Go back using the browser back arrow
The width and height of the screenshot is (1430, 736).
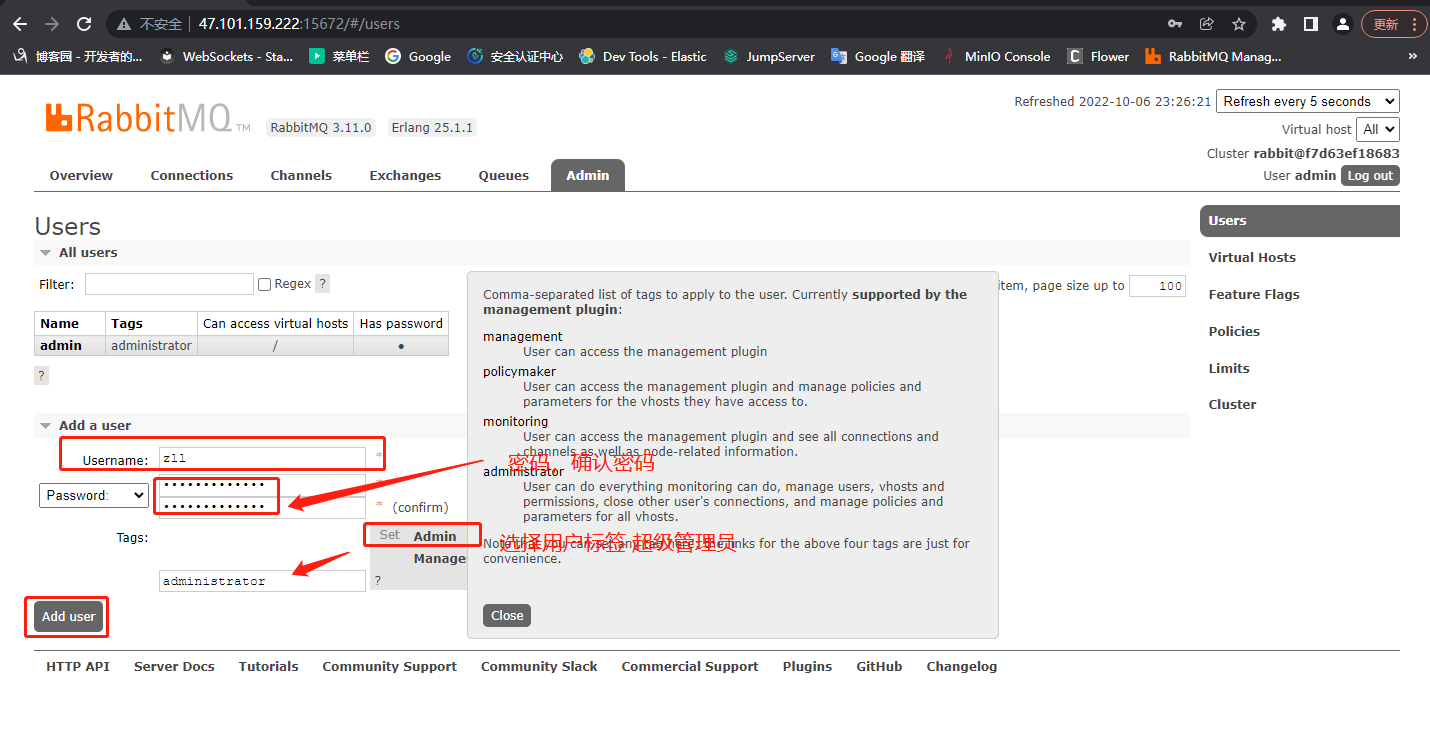coord(20,24)
